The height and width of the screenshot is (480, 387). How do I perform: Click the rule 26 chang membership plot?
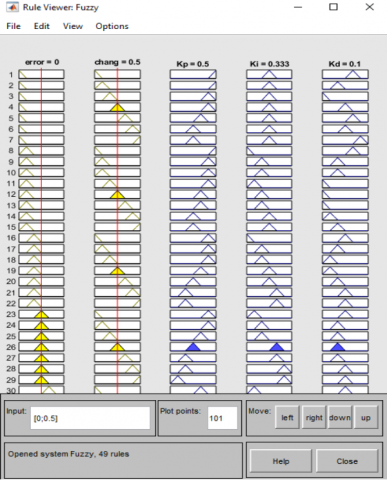pyautogui.click(x=117, y=347)
